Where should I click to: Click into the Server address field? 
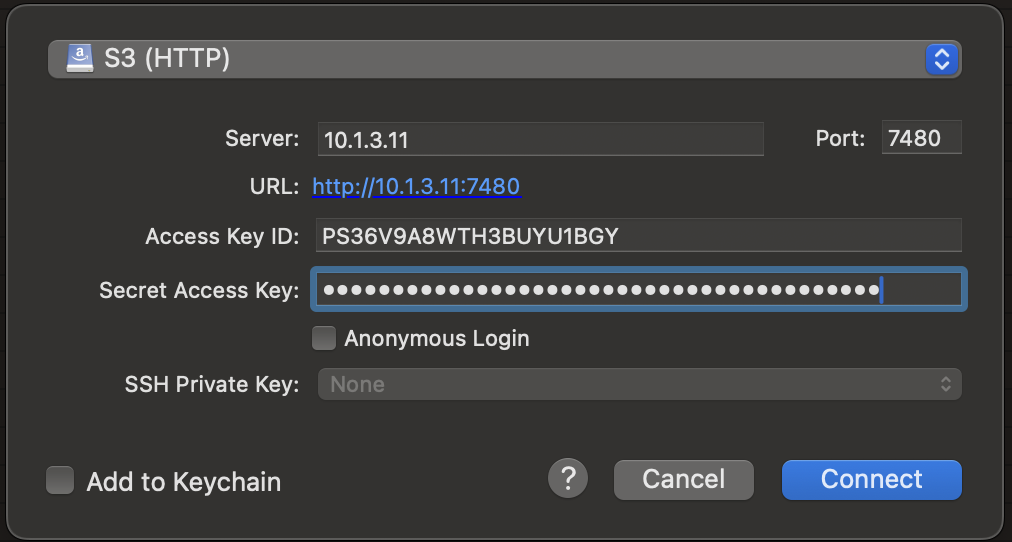(x=541, y=139)
